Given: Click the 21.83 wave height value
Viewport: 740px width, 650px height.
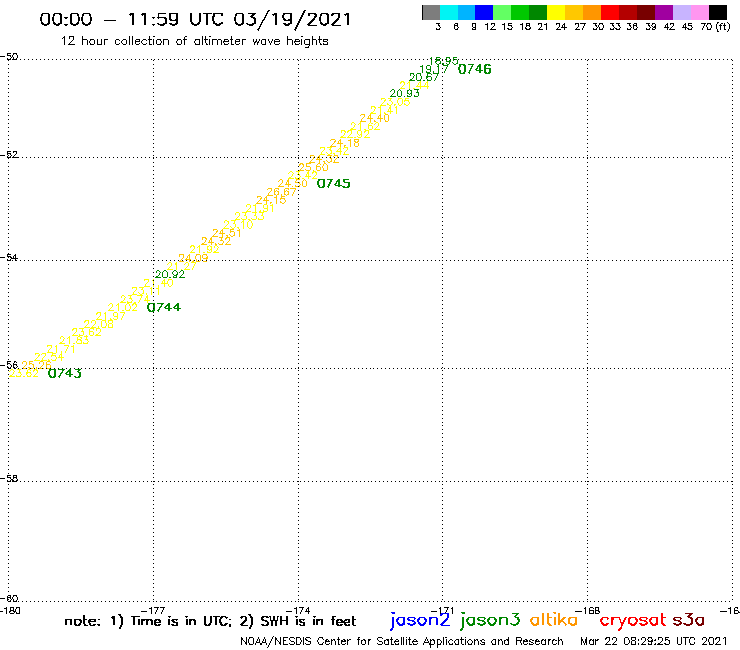Looking at the screenshot, I should pos(74,340).
